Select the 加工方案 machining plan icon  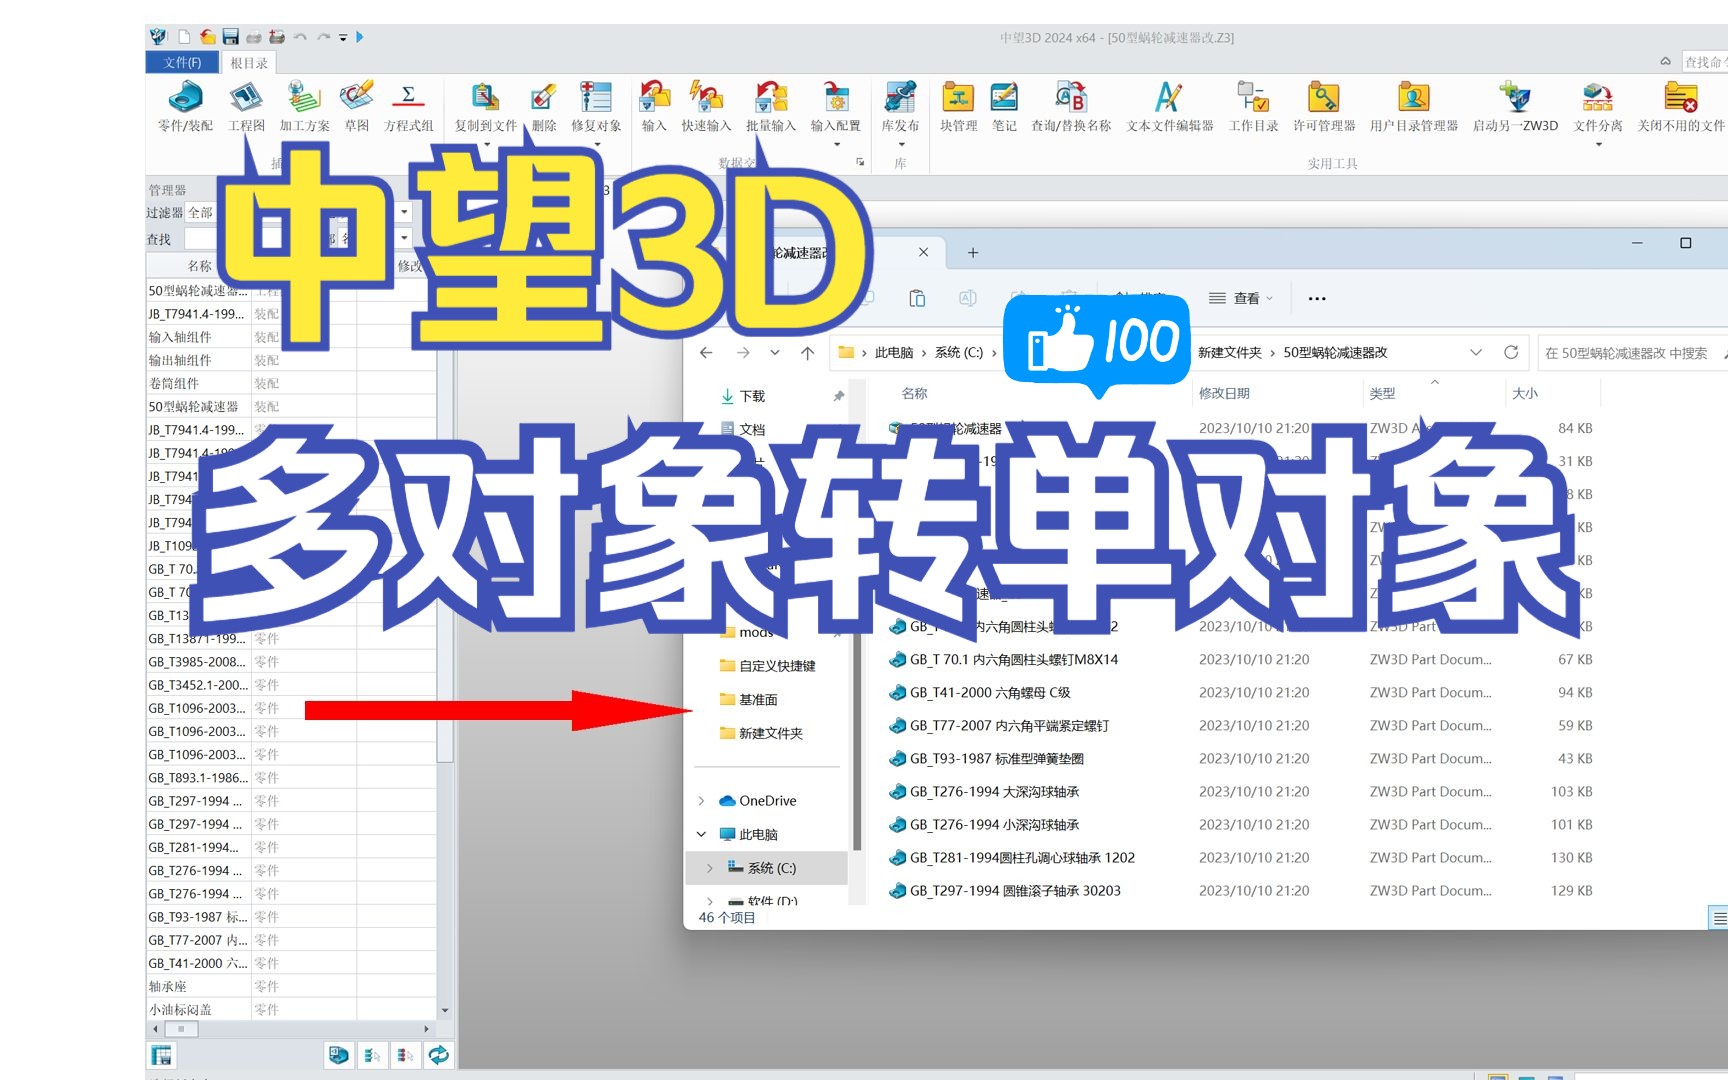coord(304,106)
